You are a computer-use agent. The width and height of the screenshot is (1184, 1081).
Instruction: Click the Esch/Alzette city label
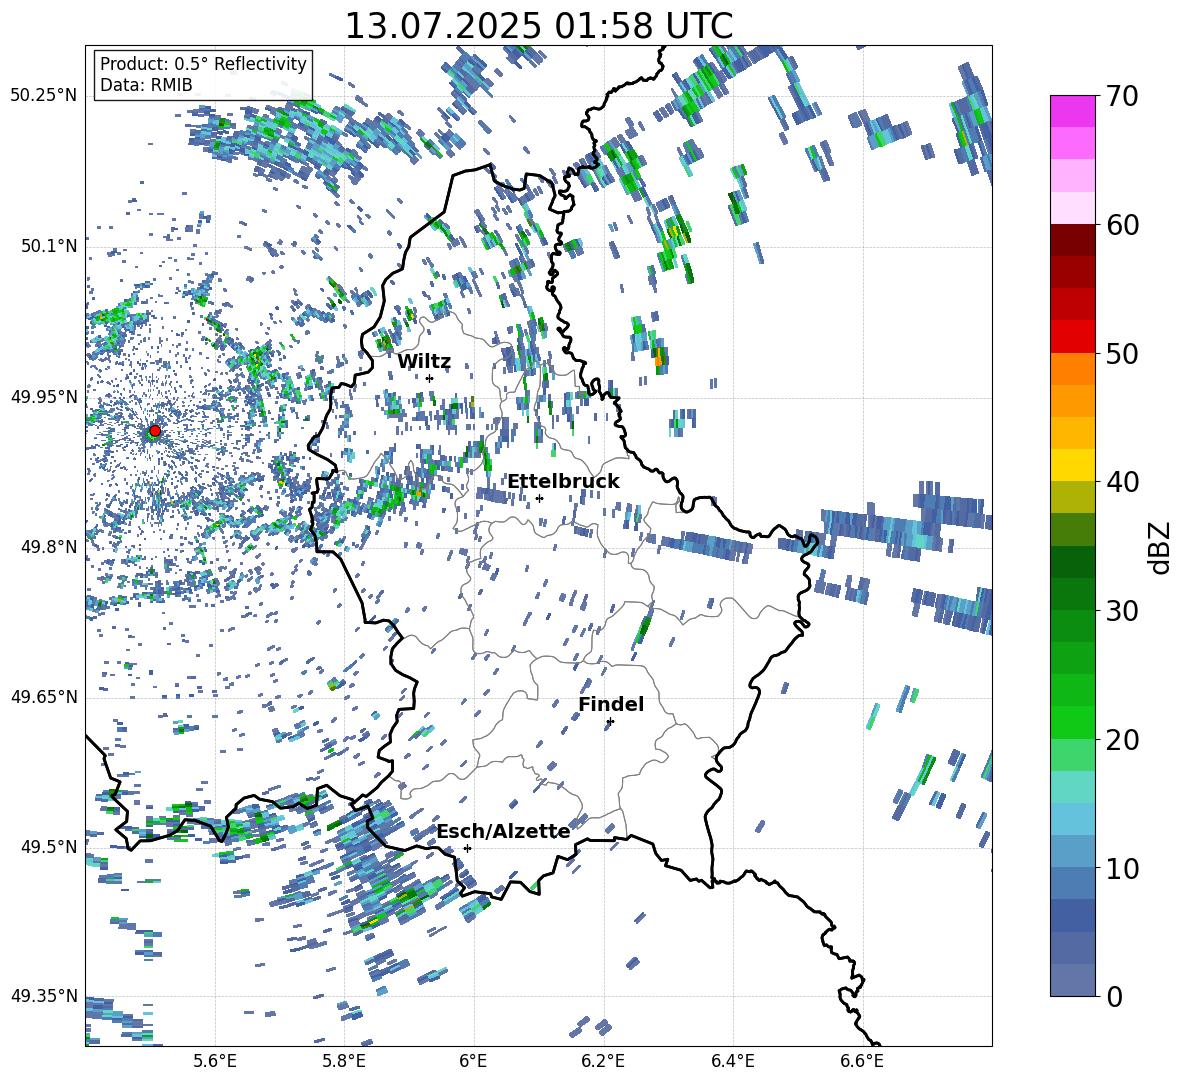tap(504, 831)
